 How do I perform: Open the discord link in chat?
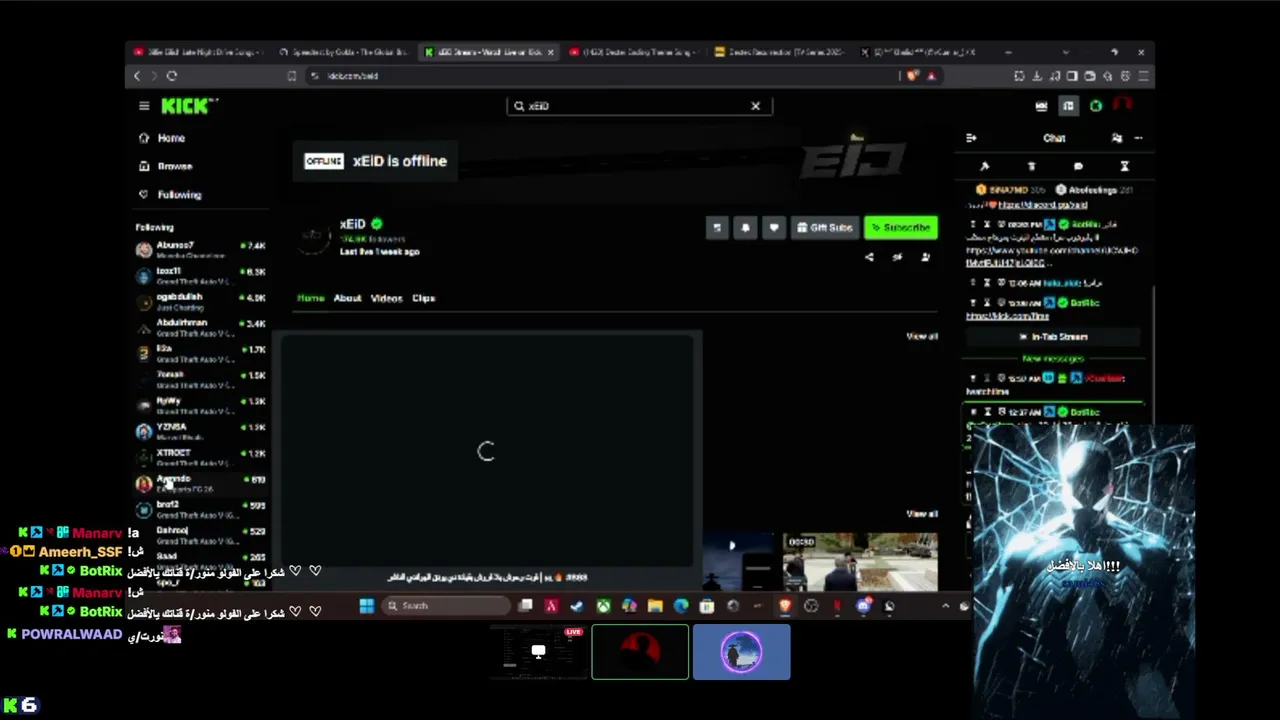[1041, 205]
